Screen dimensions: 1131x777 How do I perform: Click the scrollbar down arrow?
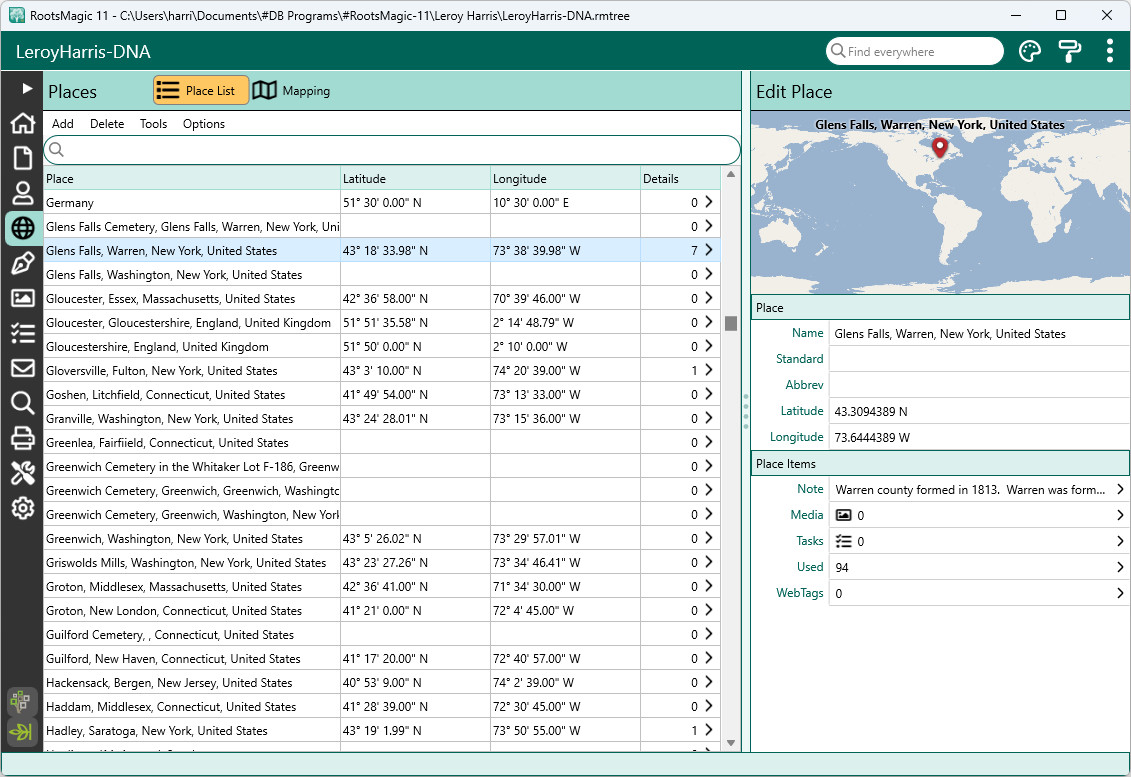731,742
